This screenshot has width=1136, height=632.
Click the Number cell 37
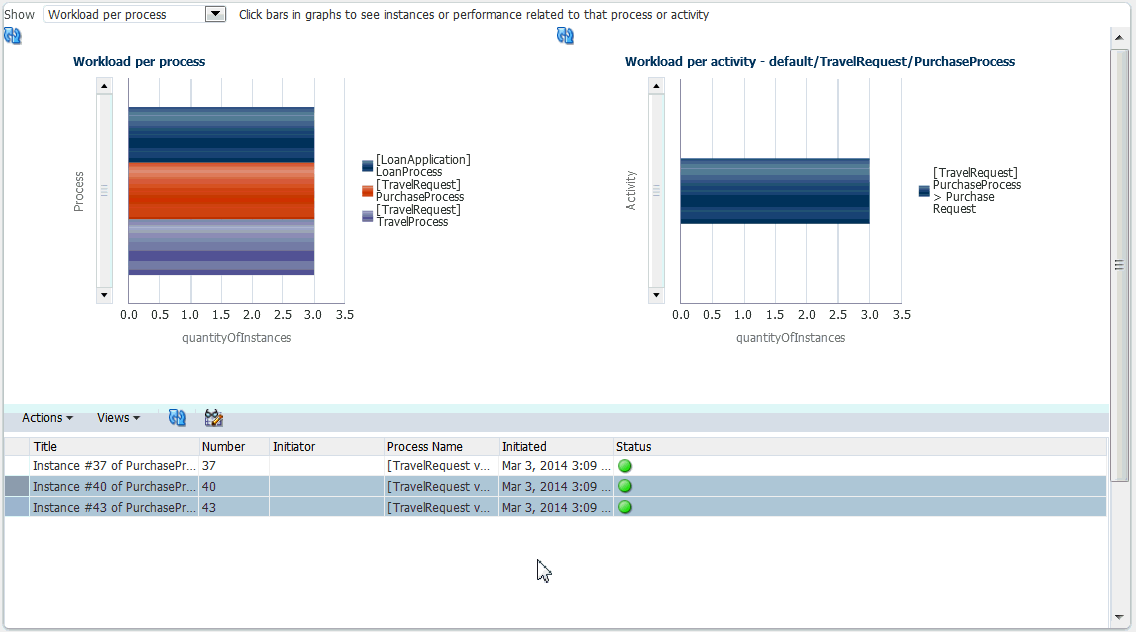pyautogui.click(x=234, y=465)
